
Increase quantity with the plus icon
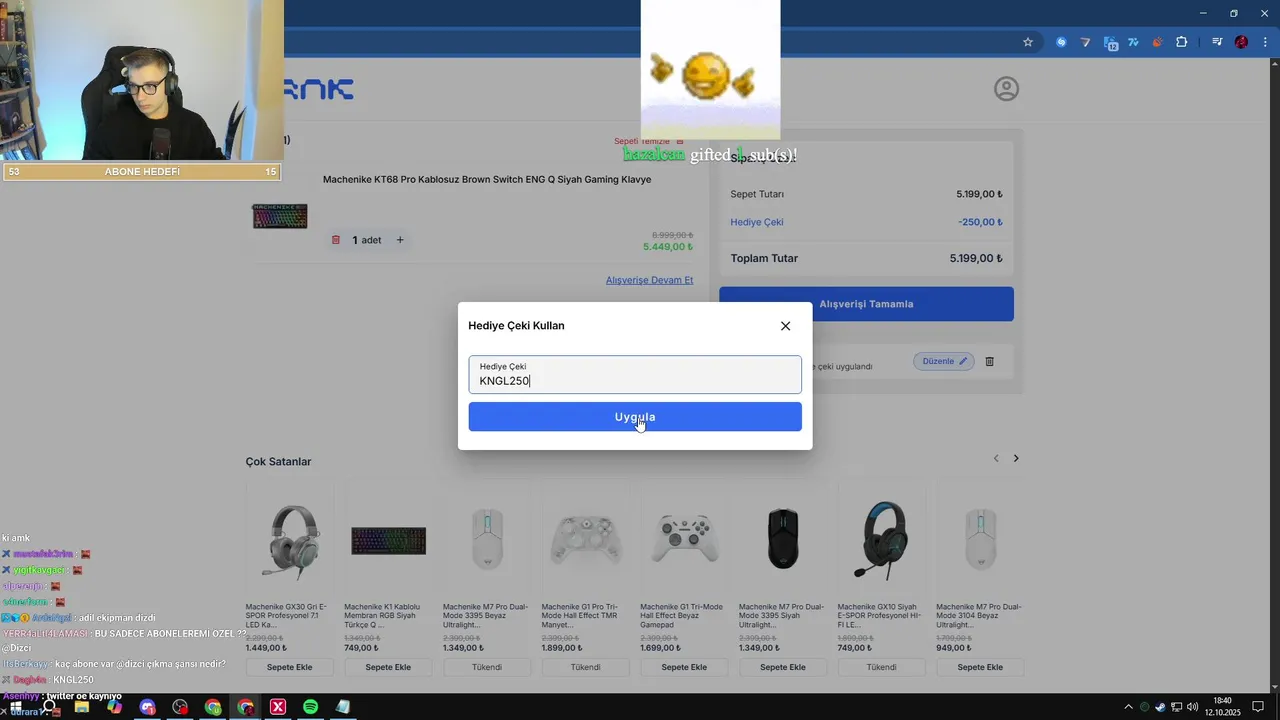(400, 240)
